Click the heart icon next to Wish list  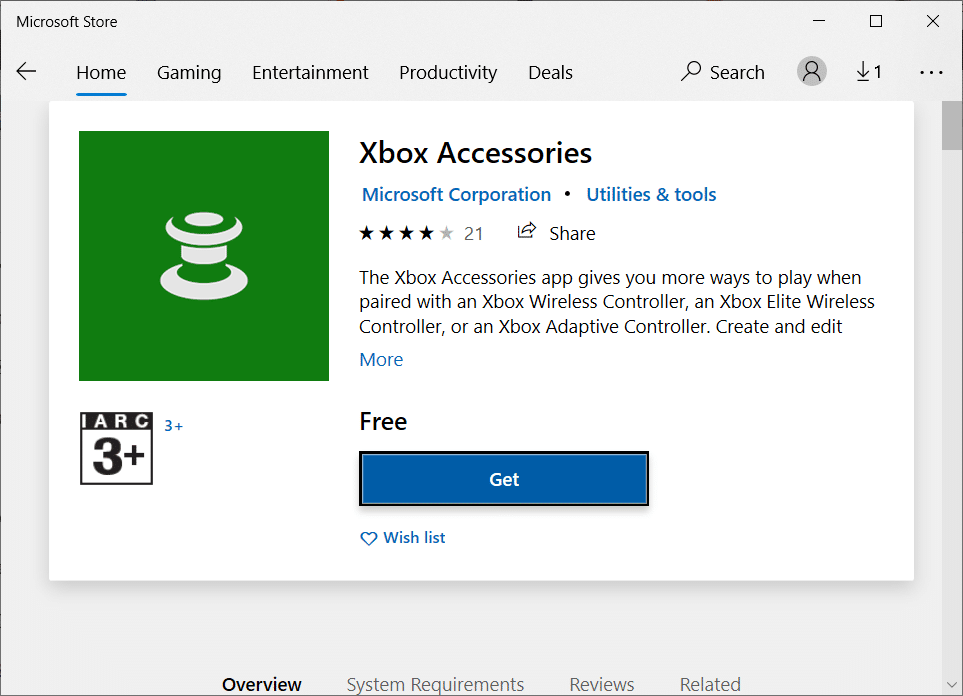[368, 538]
